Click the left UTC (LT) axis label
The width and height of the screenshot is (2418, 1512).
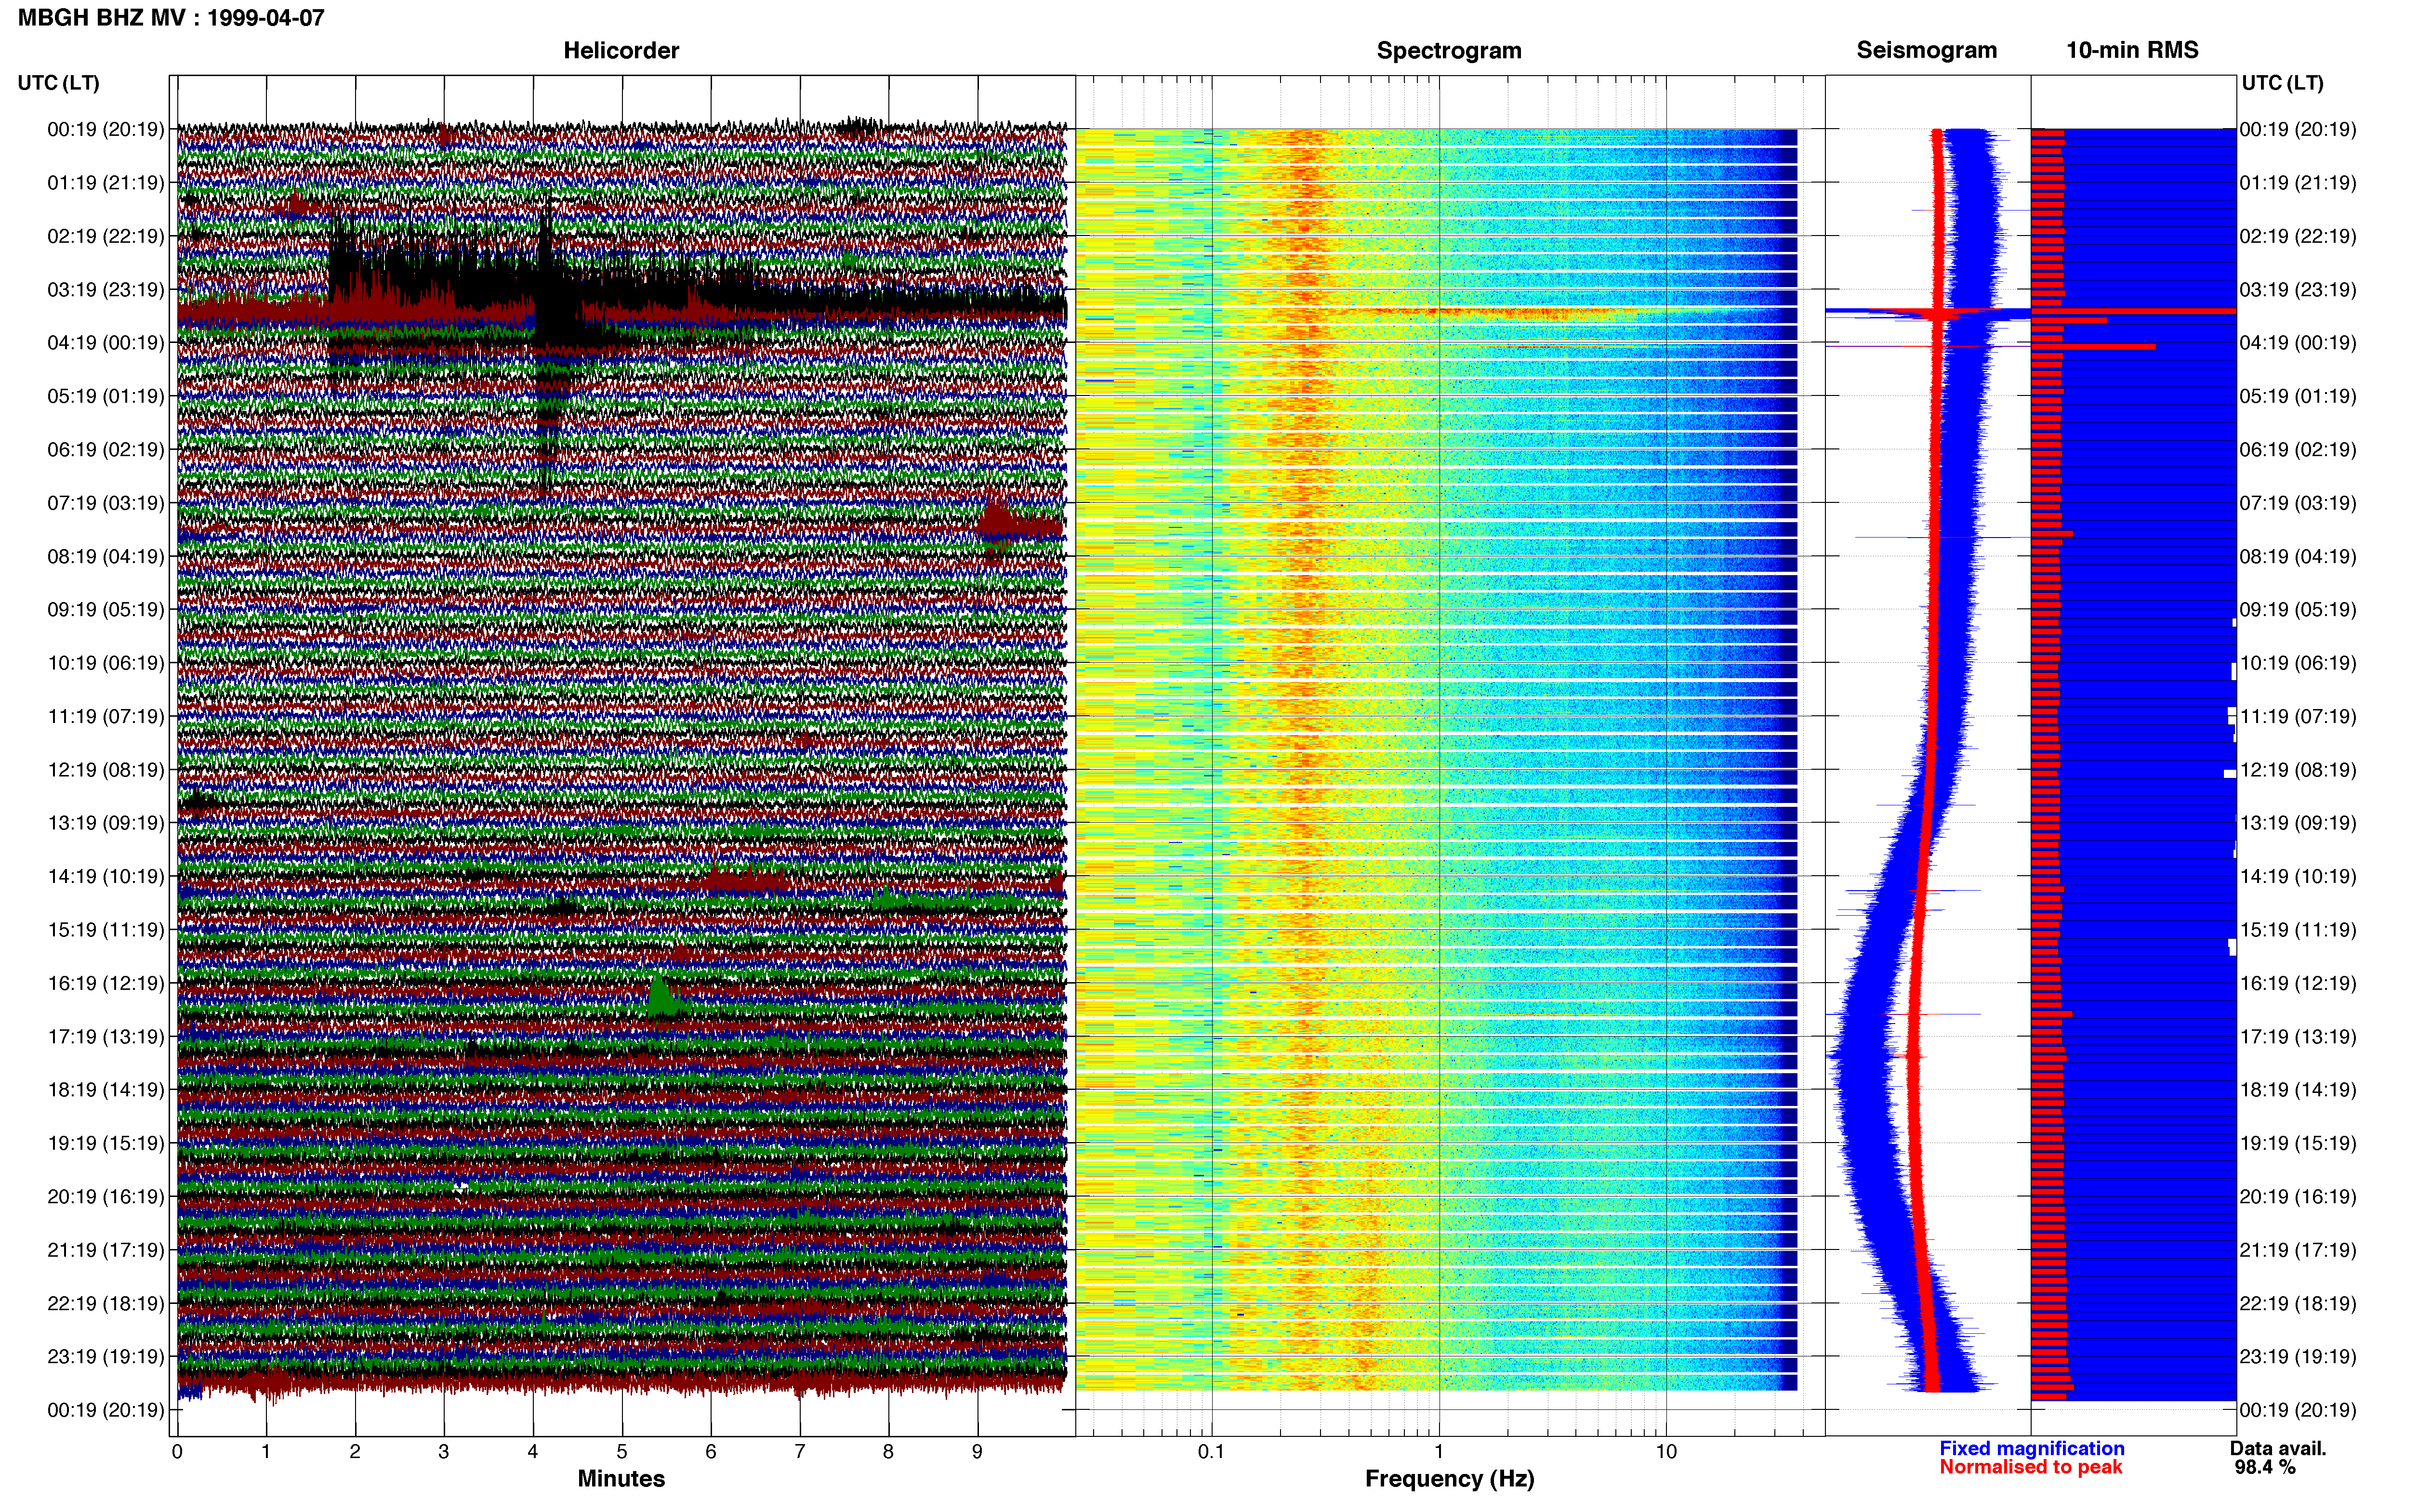[x=58, y=82]
